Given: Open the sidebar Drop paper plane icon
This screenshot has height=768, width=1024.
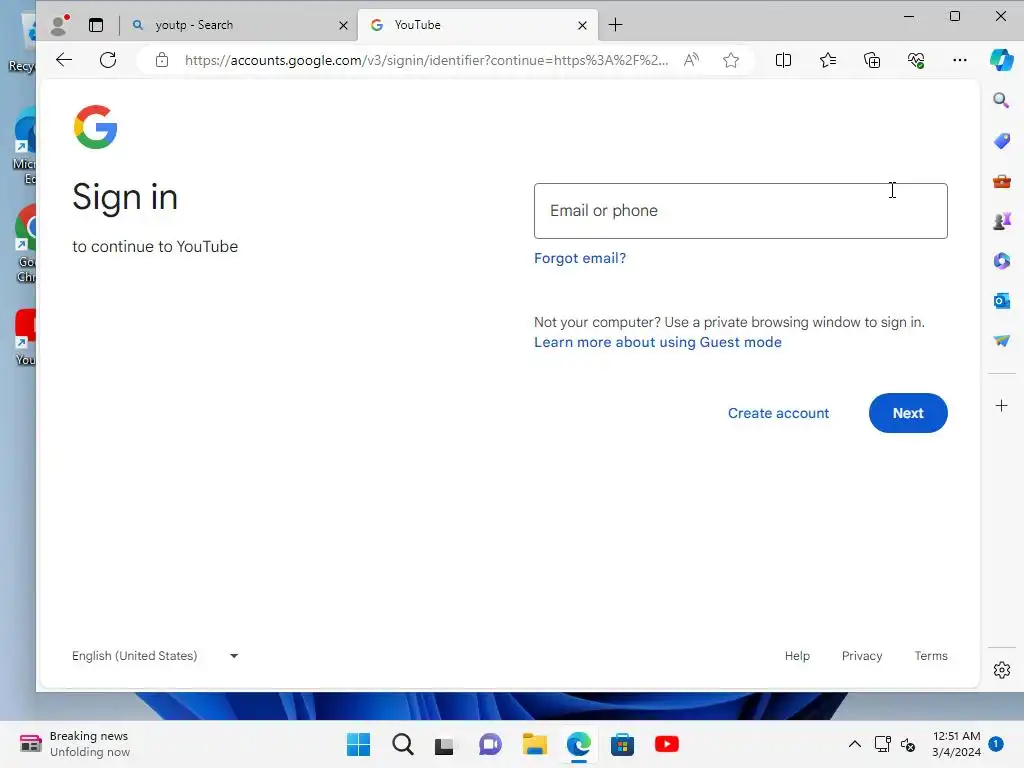Looking at the screenshot, I should 1001,340.
